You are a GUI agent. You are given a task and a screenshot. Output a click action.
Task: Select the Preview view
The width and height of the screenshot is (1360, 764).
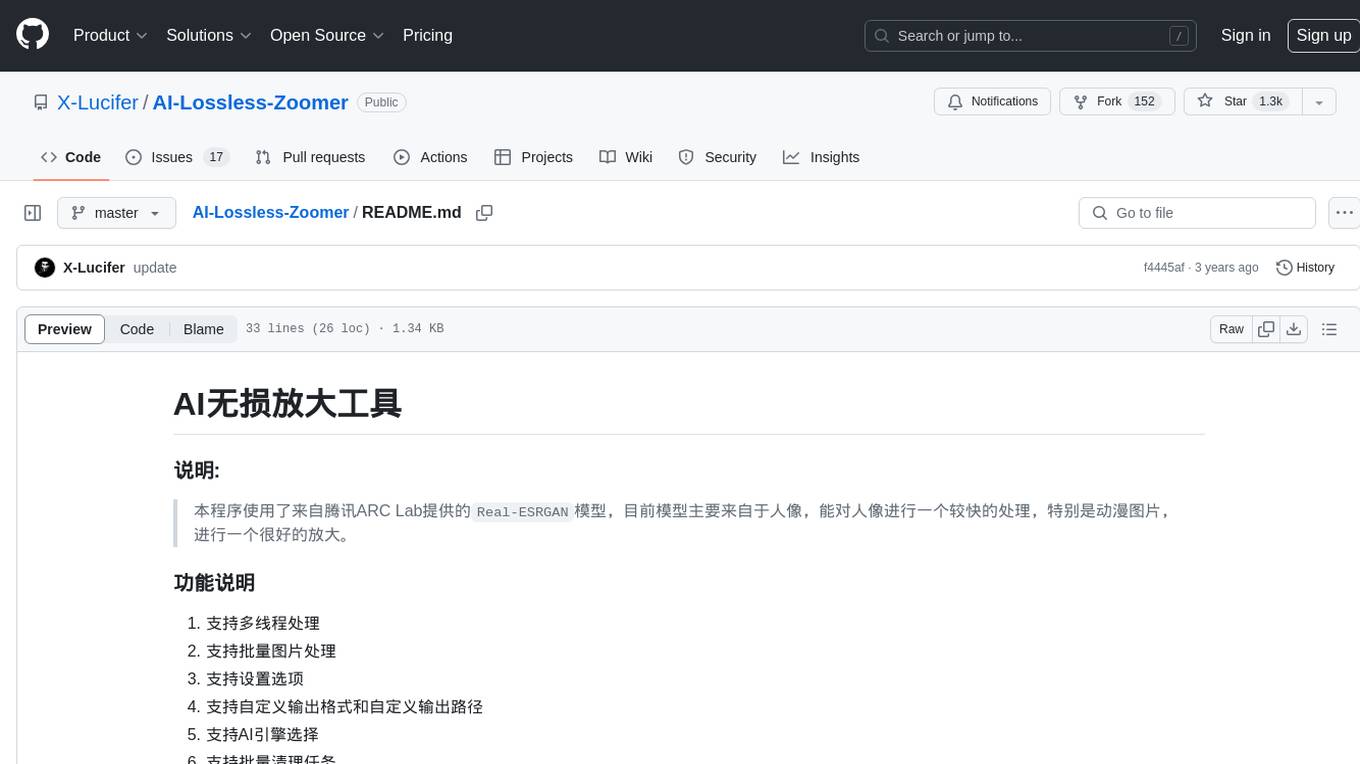tap(65, 329)
